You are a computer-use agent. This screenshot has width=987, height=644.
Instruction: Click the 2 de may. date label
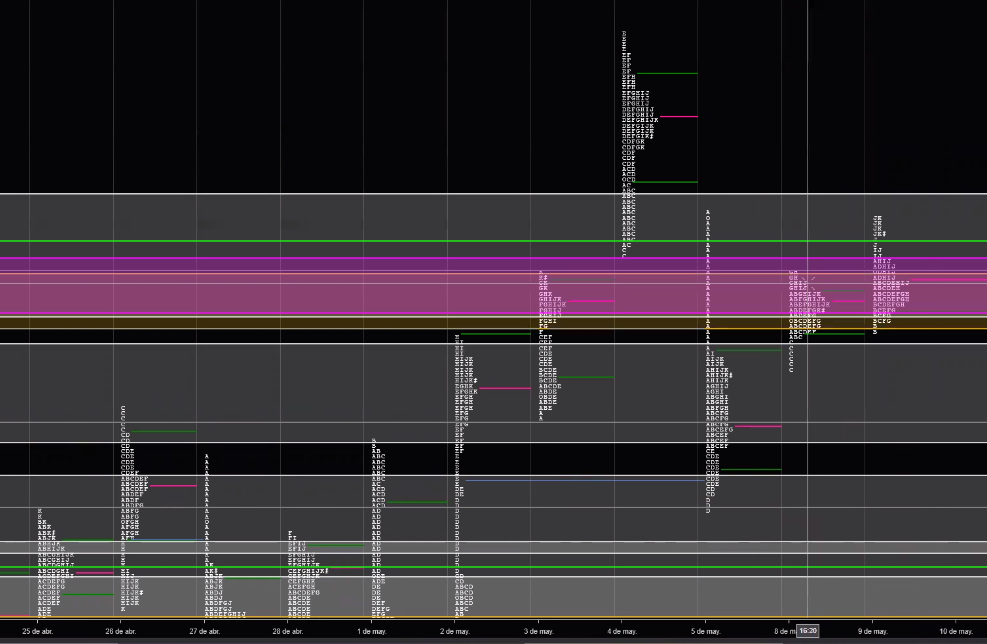pos(455,631)
